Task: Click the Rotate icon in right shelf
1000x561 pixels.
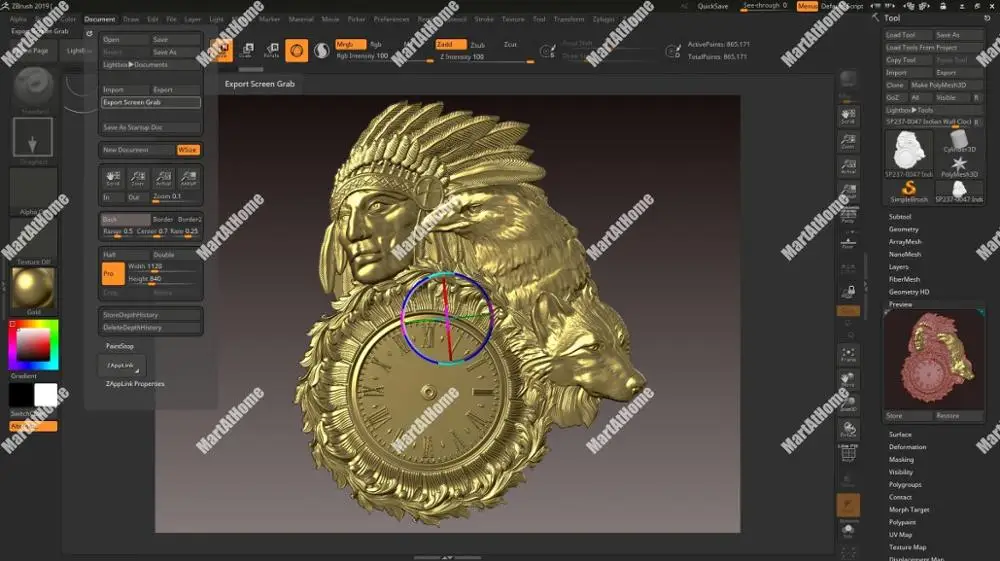Action: coord(848,430)
